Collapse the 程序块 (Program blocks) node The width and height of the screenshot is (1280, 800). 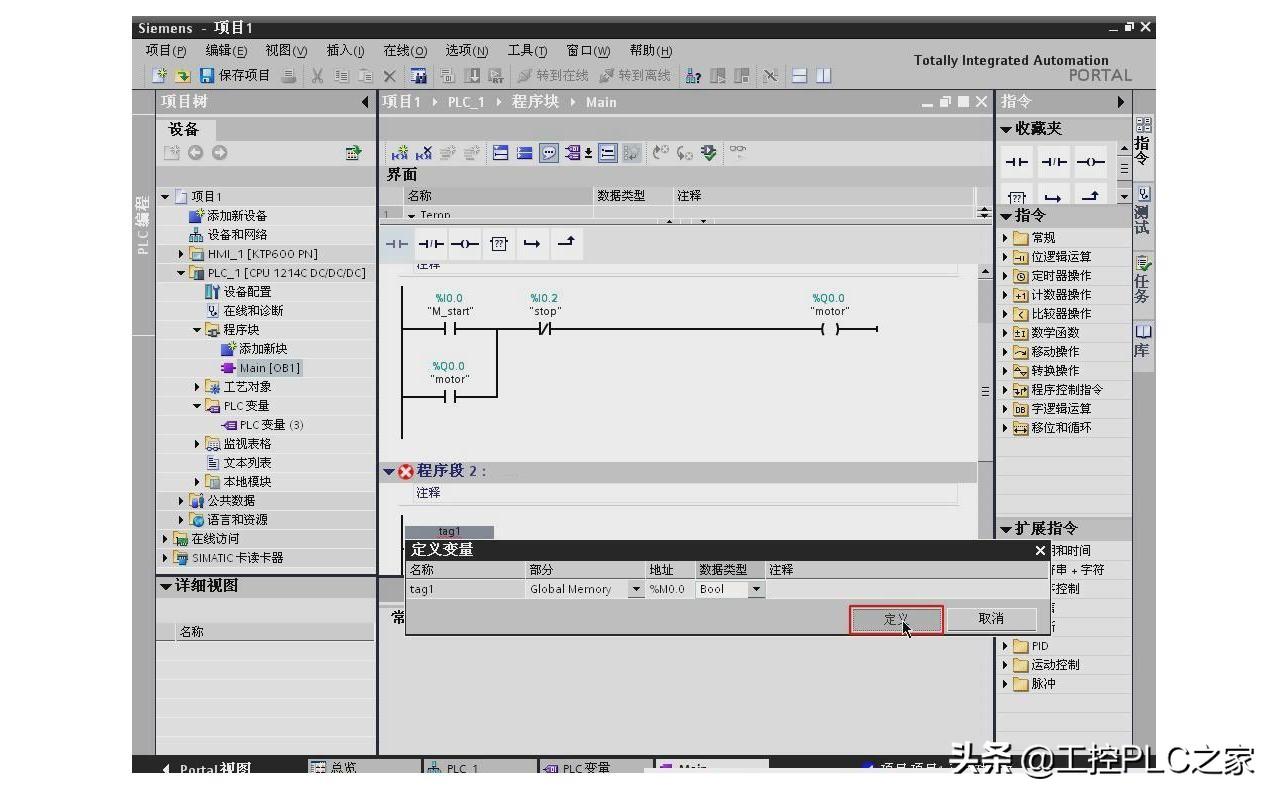[x=197, y=330]
